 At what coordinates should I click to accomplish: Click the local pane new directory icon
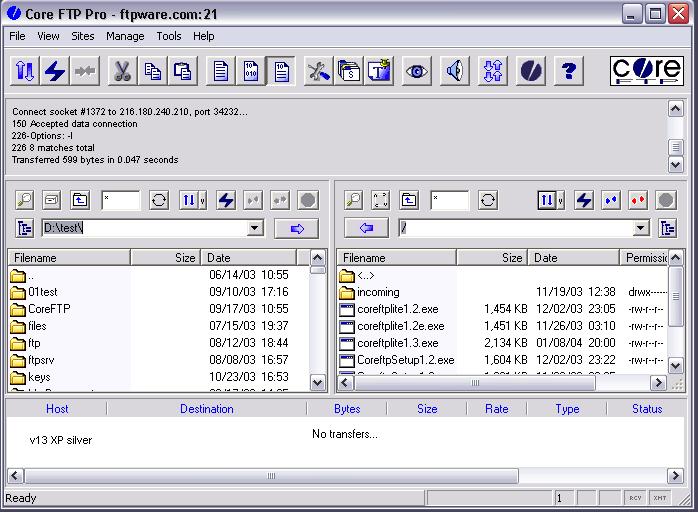[52, 200]
